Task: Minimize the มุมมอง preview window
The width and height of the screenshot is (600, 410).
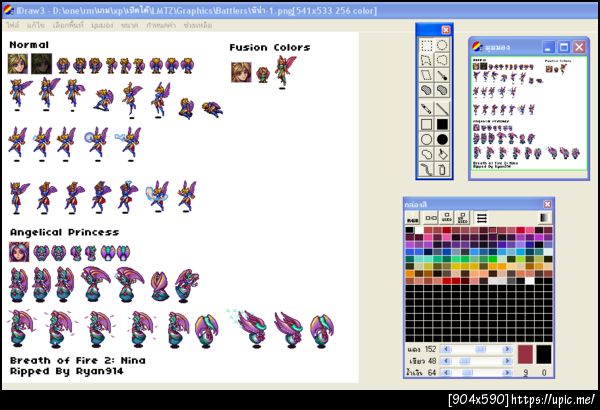Action: (x=549, y=47)
